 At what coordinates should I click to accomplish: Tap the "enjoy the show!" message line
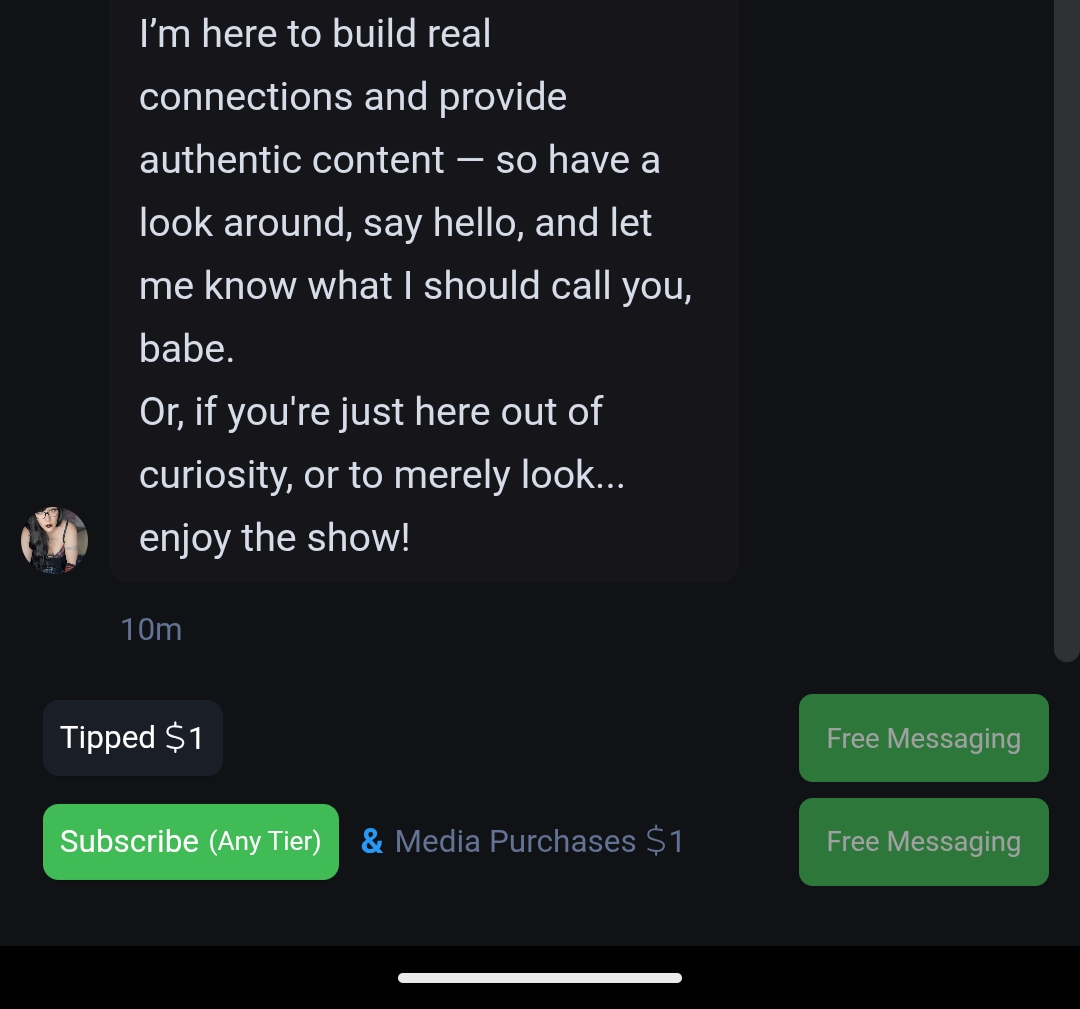tap(275, 538)
